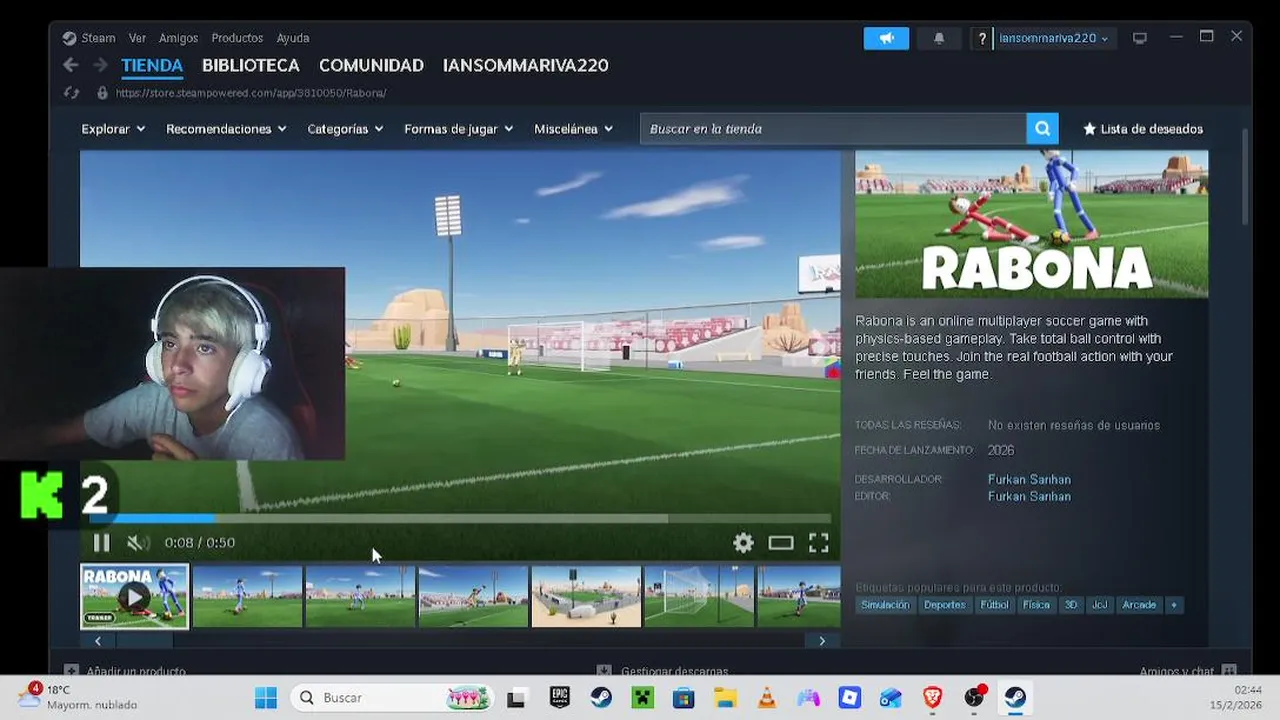This screenshot has height=720, width=1280.
Task: Open Epic Games Launcher from taskbar
Action: click(558, 698)
